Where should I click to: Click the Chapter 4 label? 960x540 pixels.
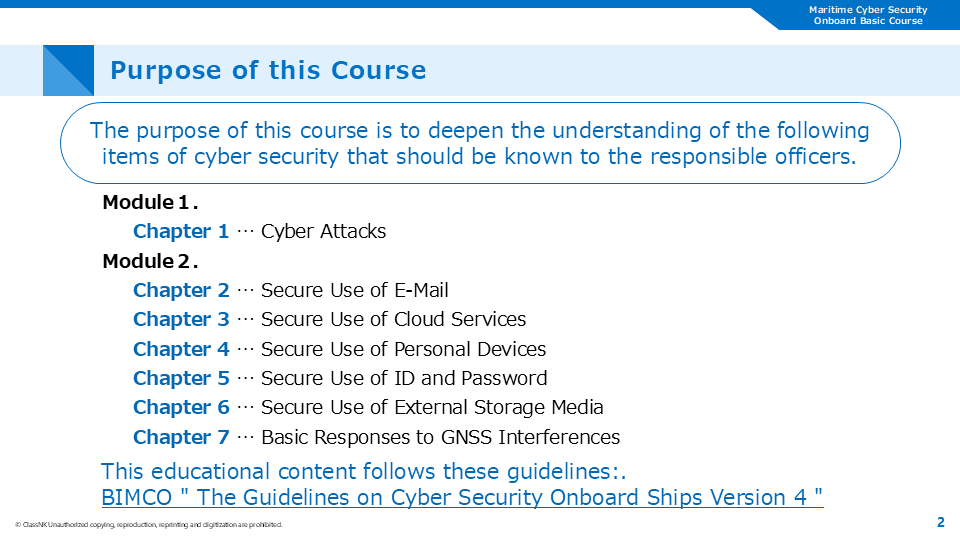[x=181, y=349]
